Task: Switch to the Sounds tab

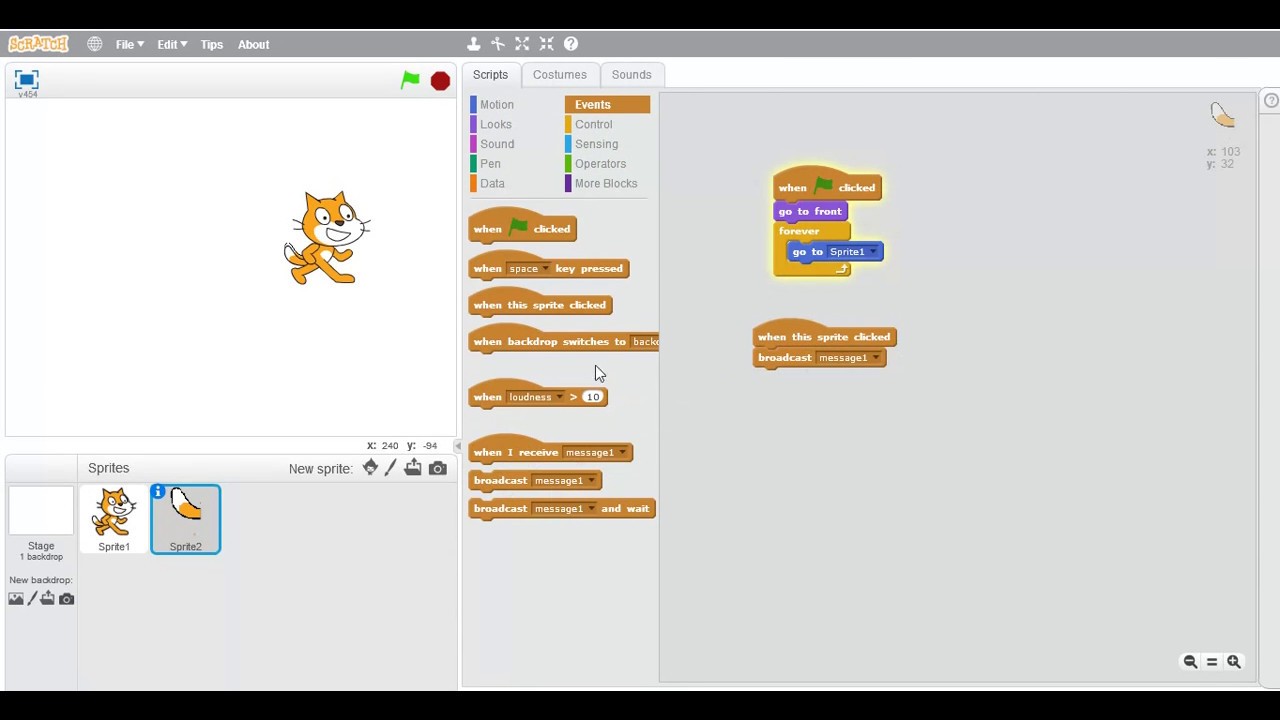Action: pos(631,75)
